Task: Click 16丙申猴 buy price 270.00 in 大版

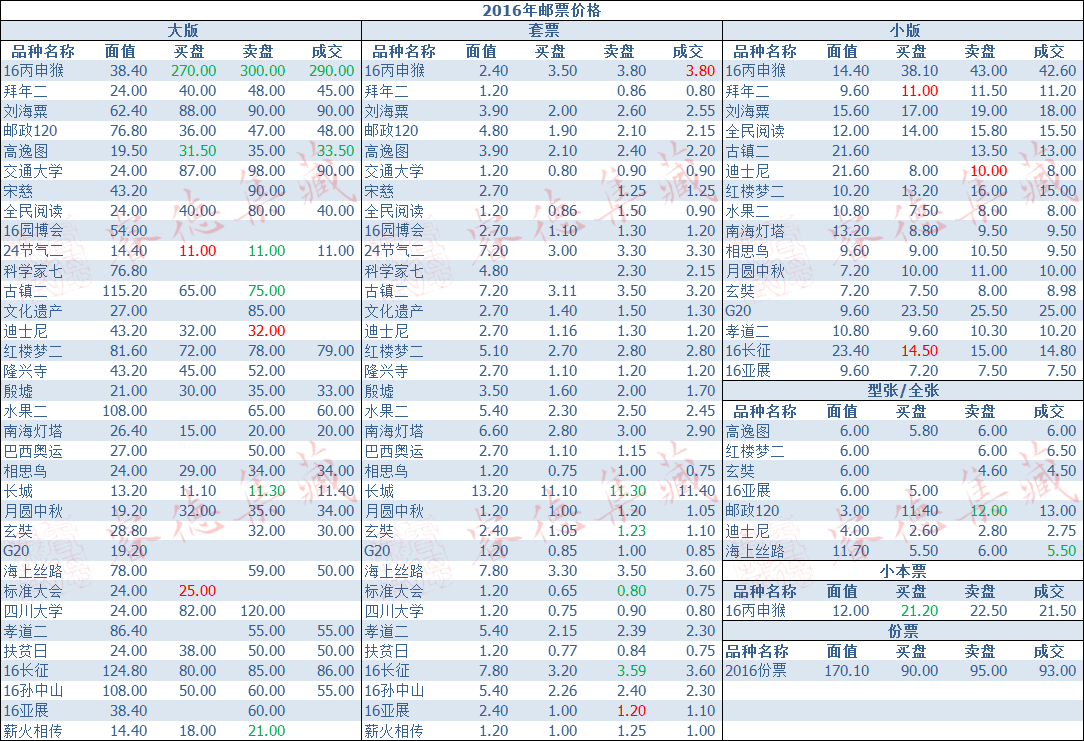Action: (x=194, y=71)
